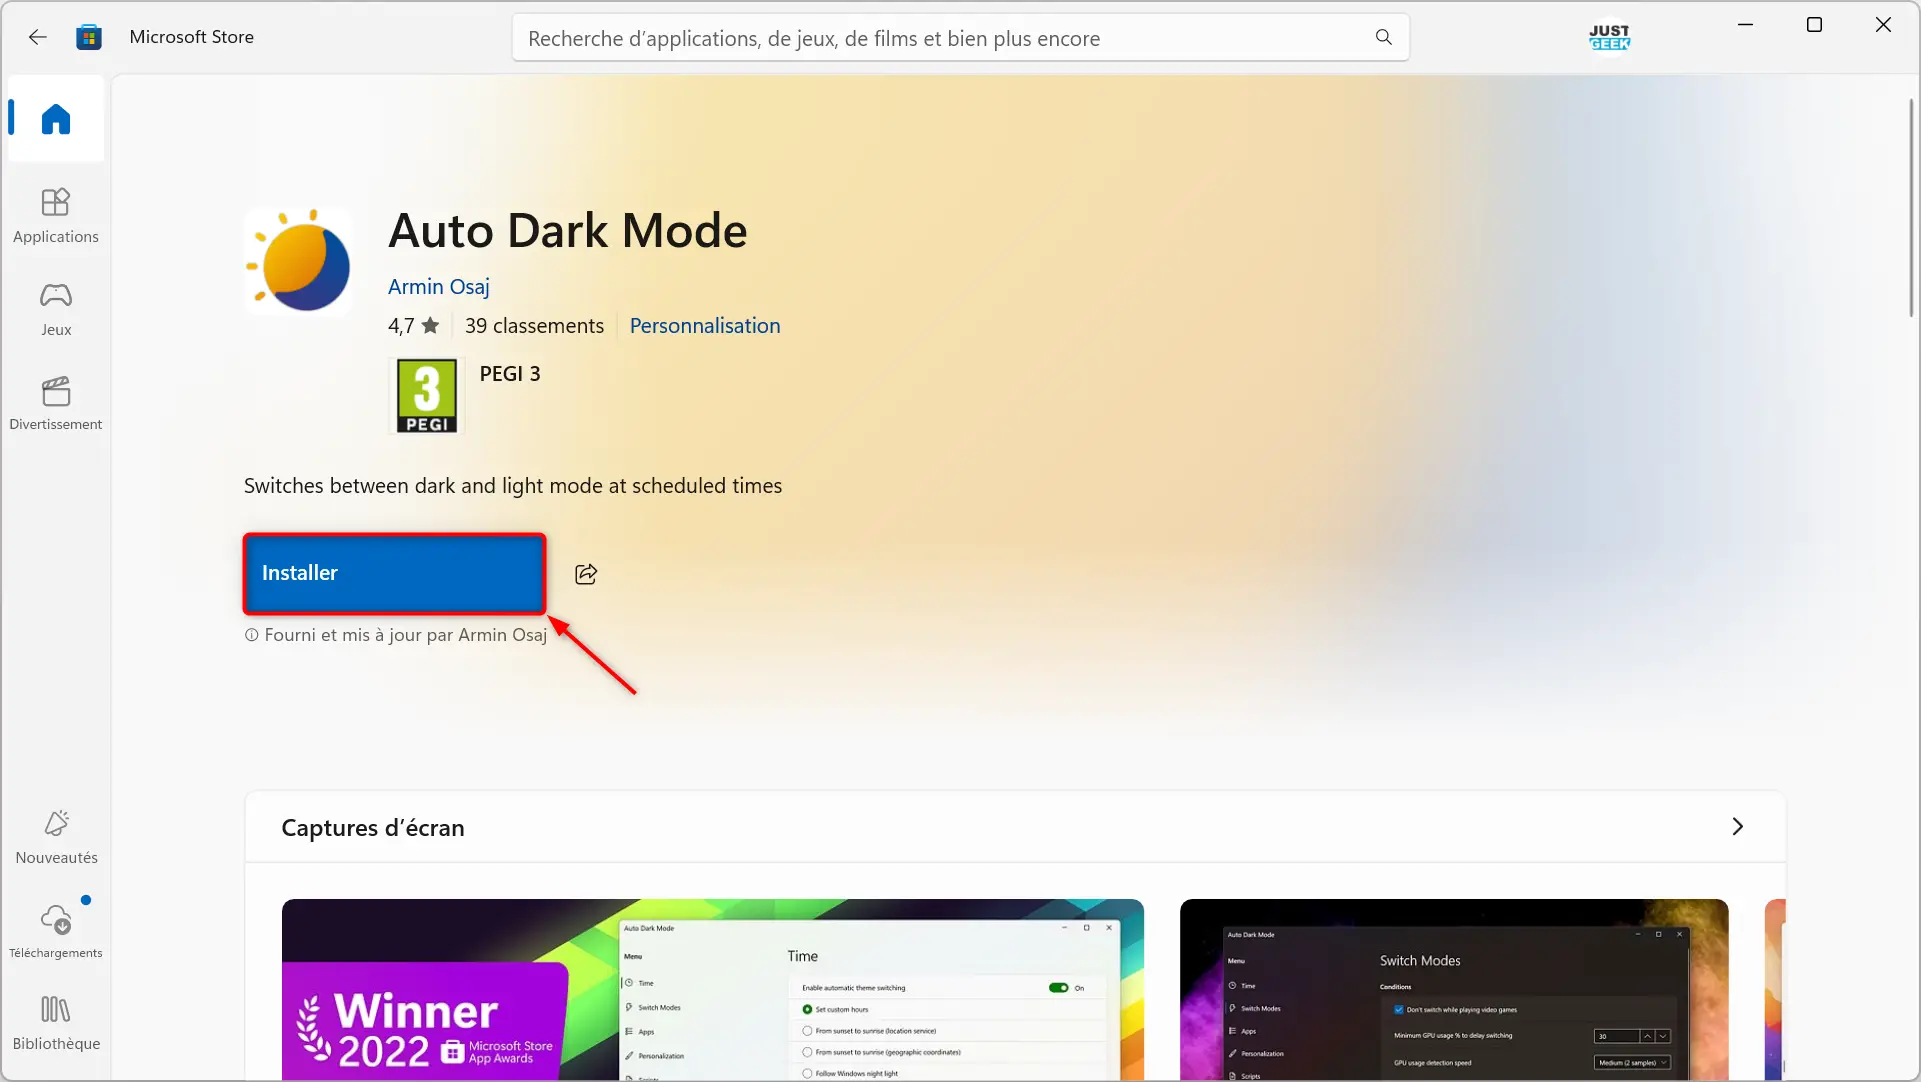Go back with the arrow icon

(38, 37)
